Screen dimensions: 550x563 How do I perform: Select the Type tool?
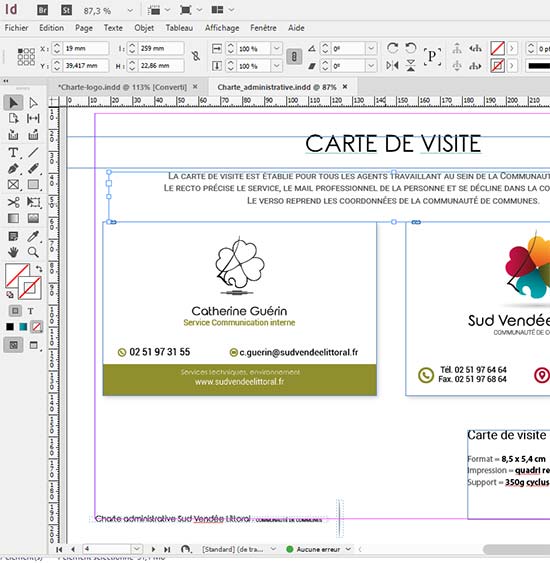click(13, 152)
